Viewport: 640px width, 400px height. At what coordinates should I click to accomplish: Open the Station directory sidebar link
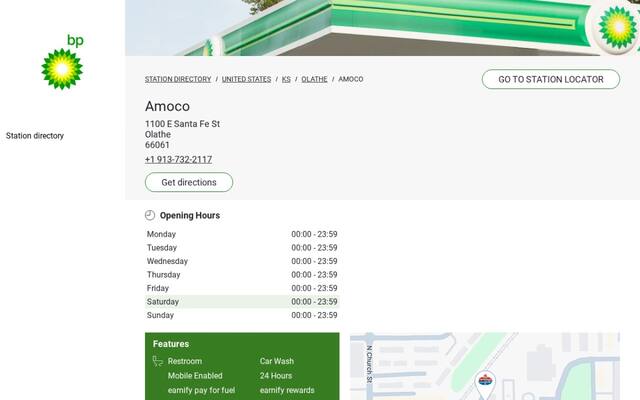point(35,136)
